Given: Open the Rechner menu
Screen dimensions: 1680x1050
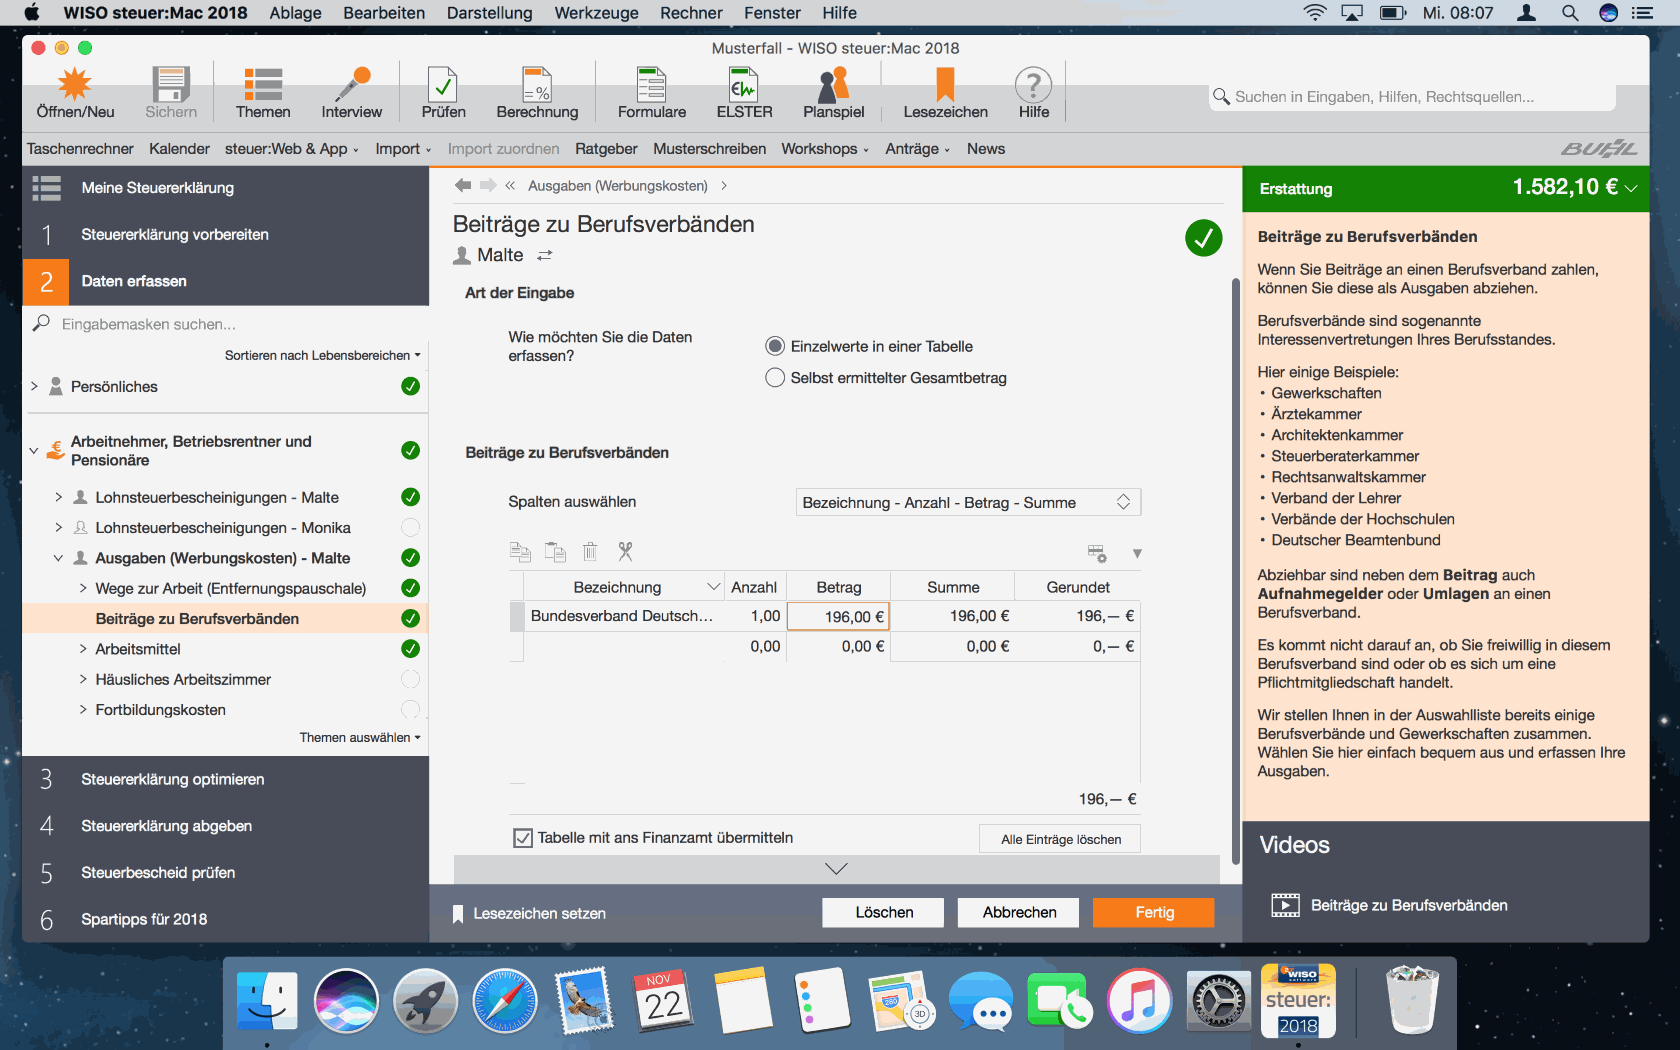Looking at the screenshot, I should point(691,13).
